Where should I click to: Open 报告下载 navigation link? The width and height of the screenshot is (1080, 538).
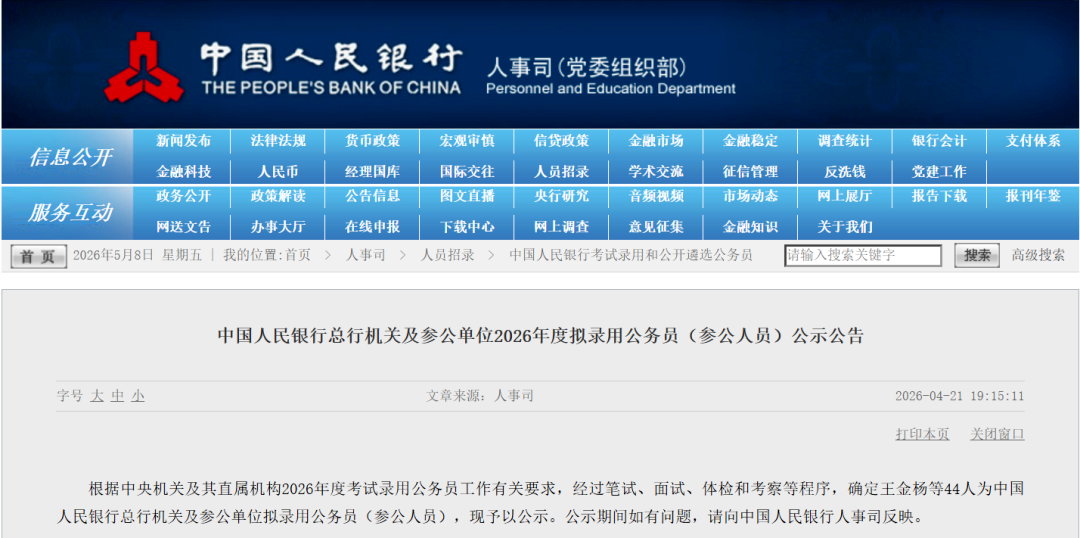click(939, 196)
